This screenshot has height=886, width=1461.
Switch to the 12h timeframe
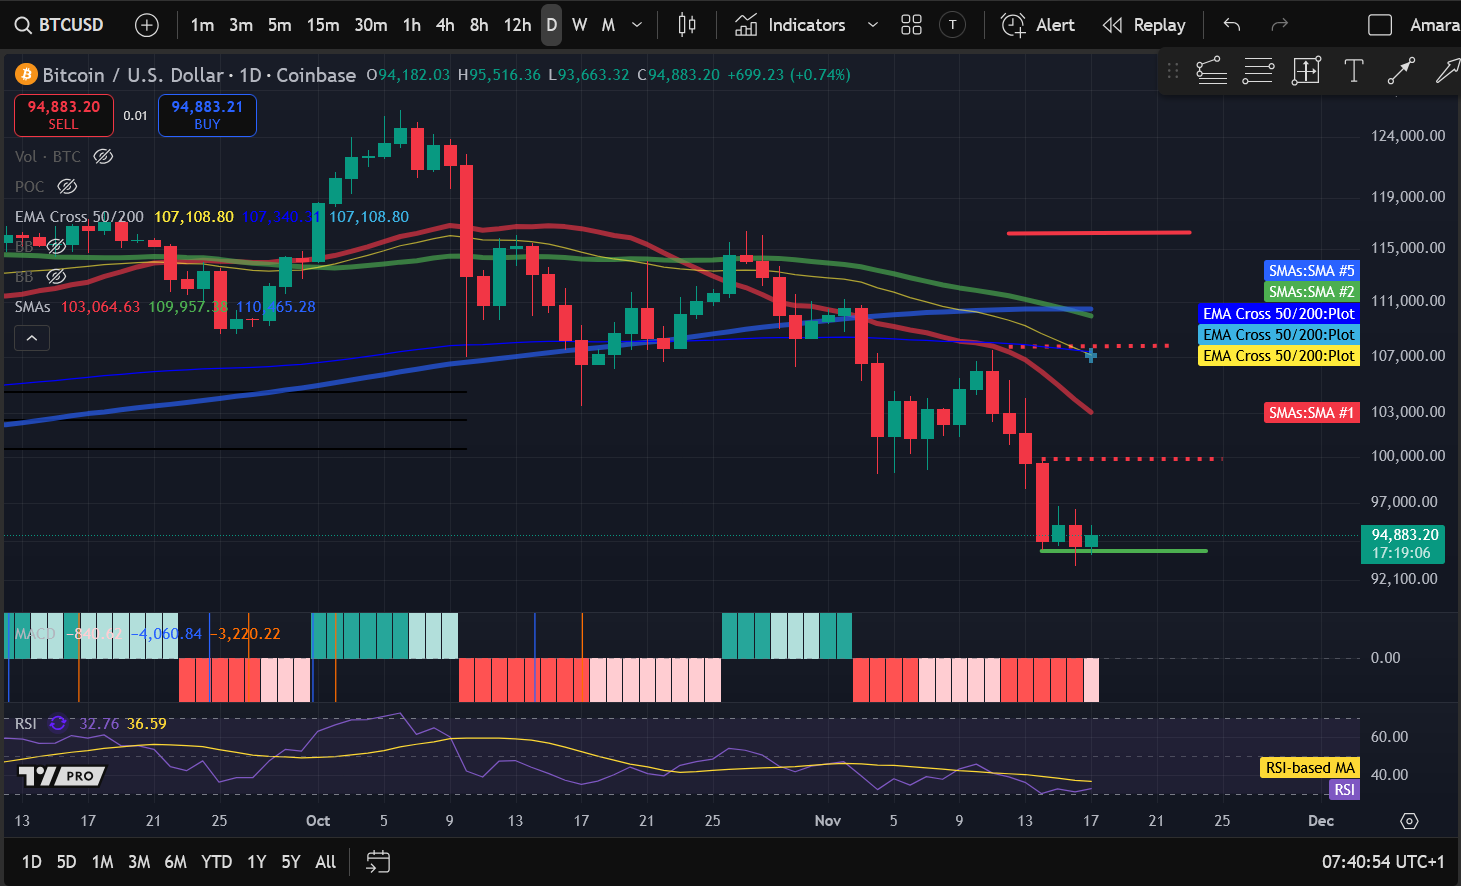click(x=517, y=25)
